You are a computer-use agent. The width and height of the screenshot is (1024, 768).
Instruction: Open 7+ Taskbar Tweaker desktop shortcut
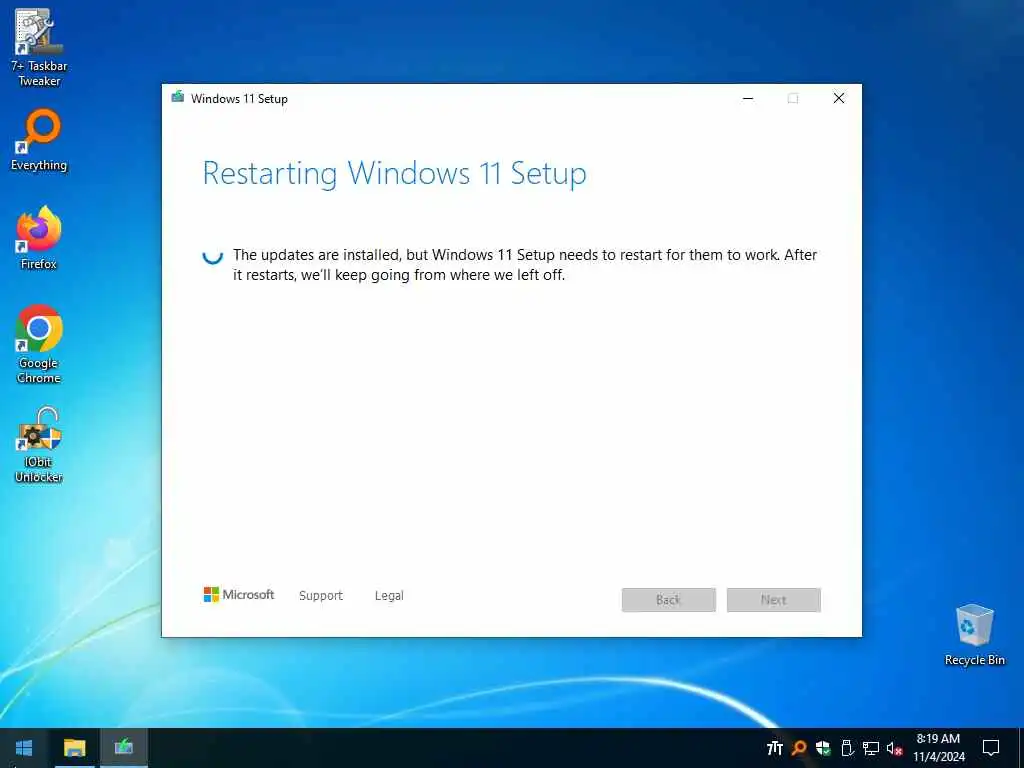pos(39,47)
